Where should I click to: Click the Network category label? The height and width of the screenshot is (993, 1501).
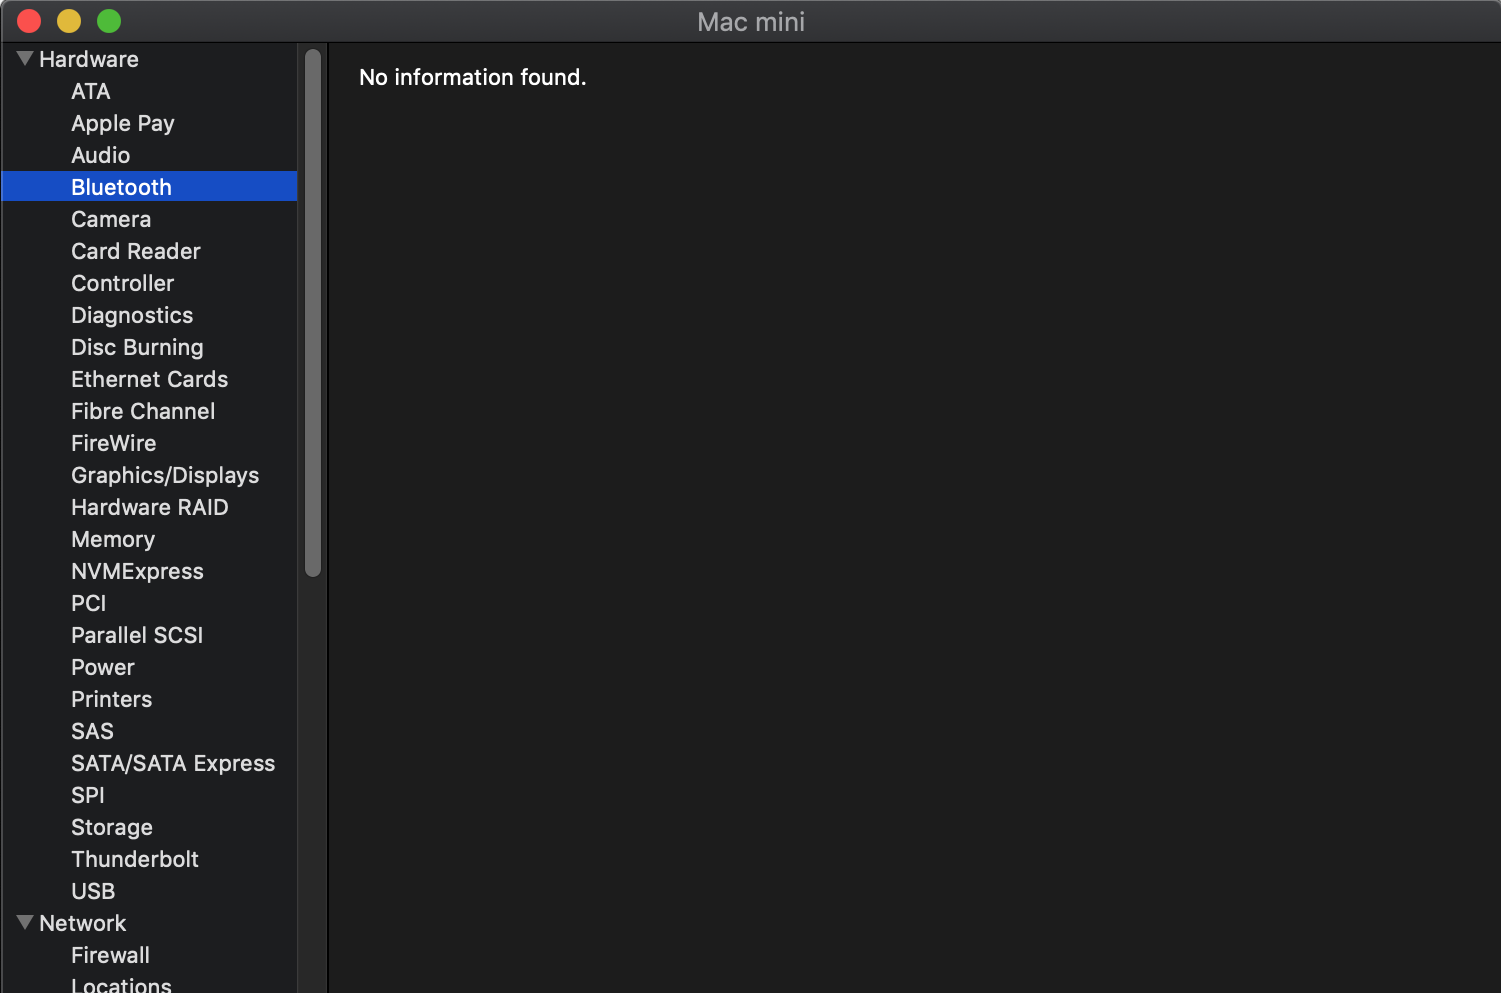(83, 923)
